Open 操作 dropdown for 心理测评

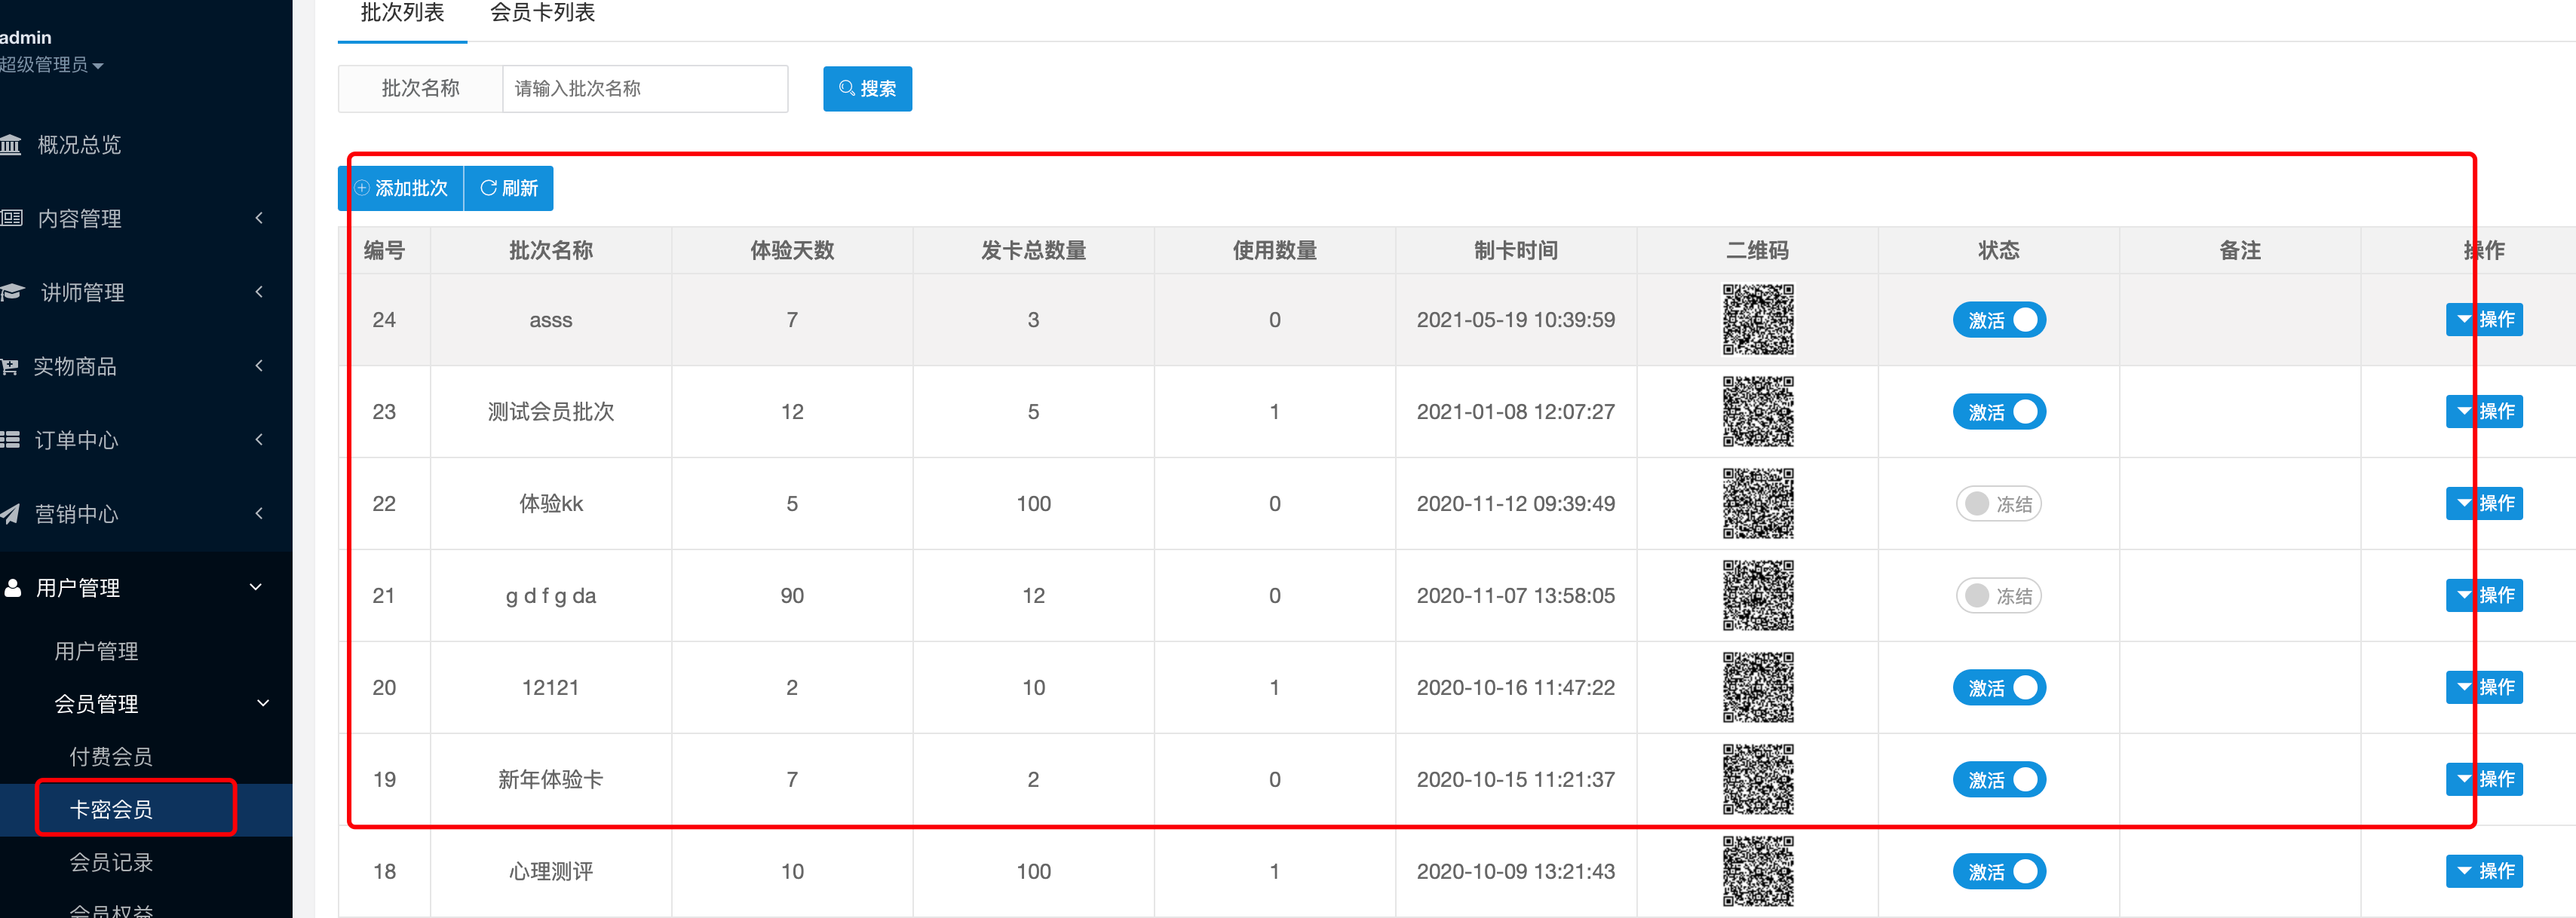[x=2484, y=872]
